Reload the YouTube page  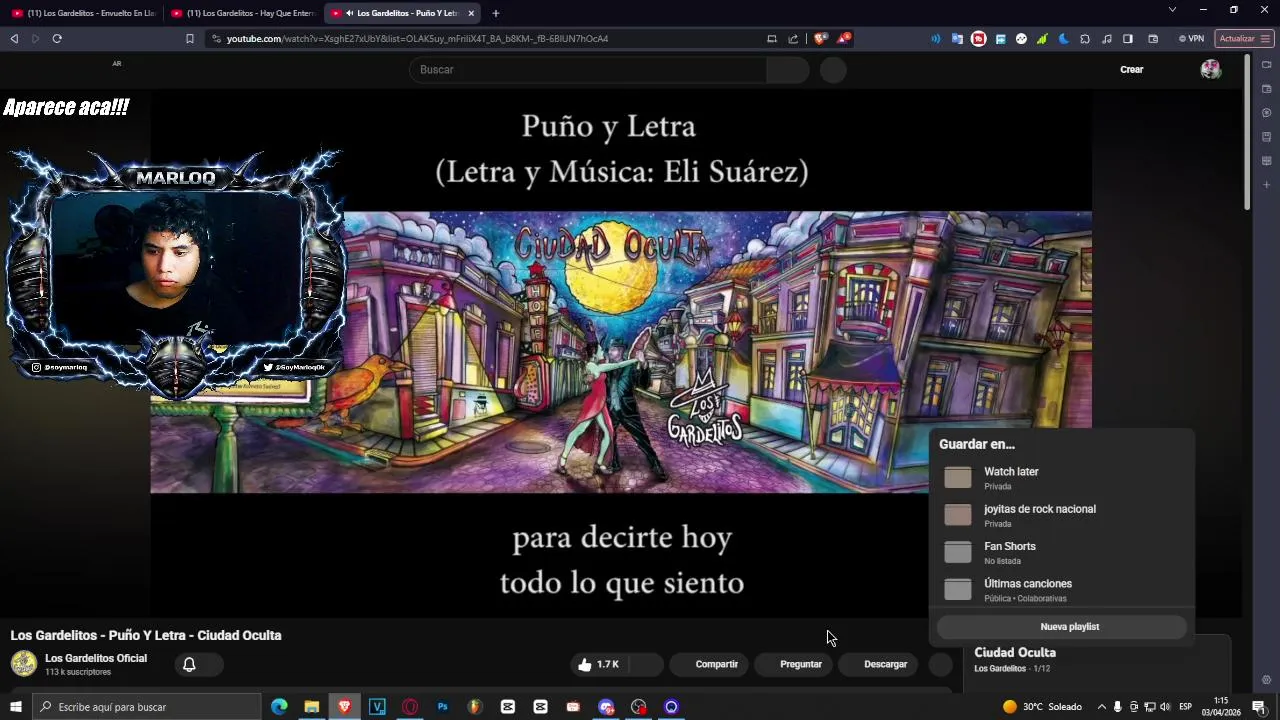click(57, 39)
